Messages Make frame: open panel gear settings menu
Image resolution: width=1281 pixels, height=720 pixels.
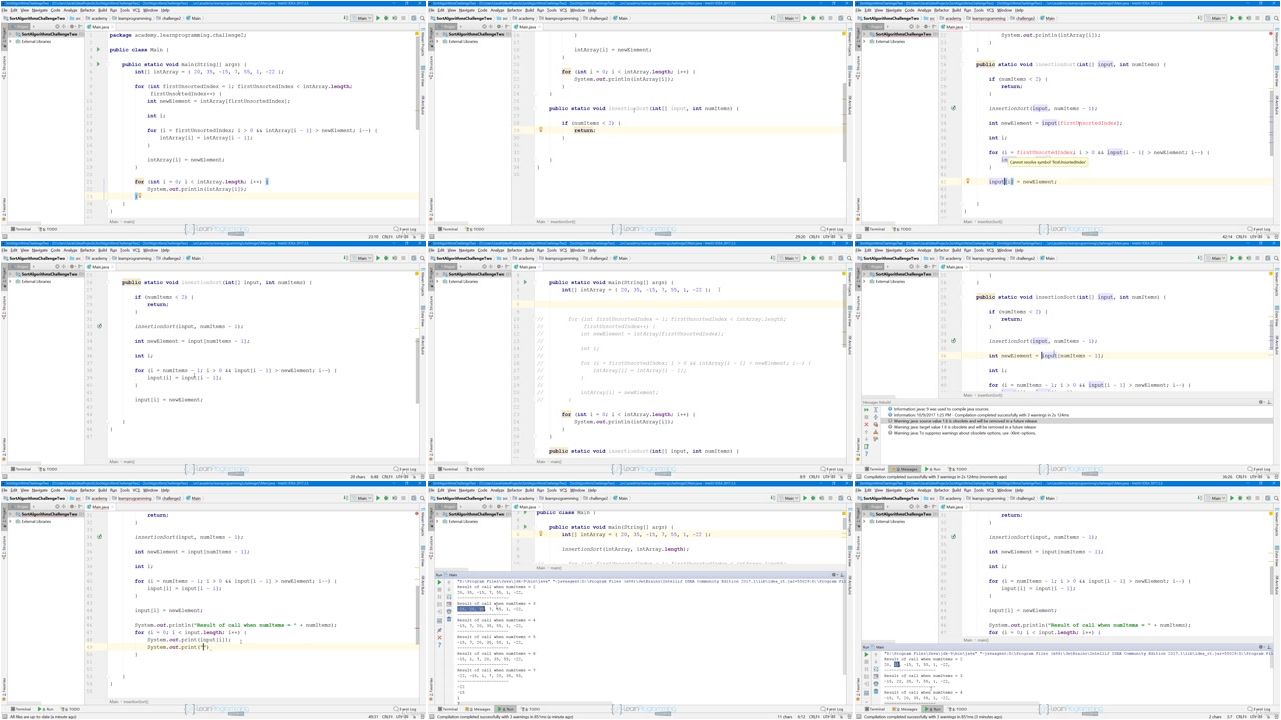click(x=1261, y=402)
